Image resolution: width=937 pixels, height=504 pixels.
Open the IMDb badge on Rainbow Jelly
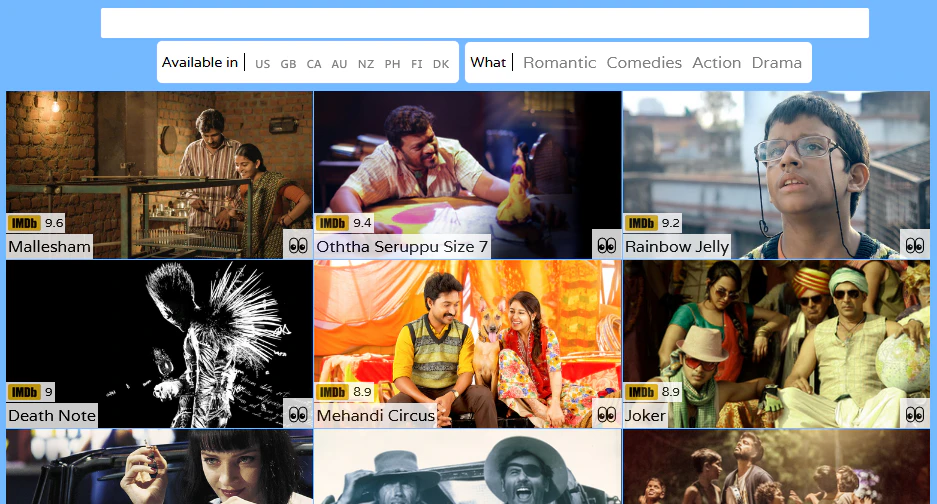coord(641,224)
